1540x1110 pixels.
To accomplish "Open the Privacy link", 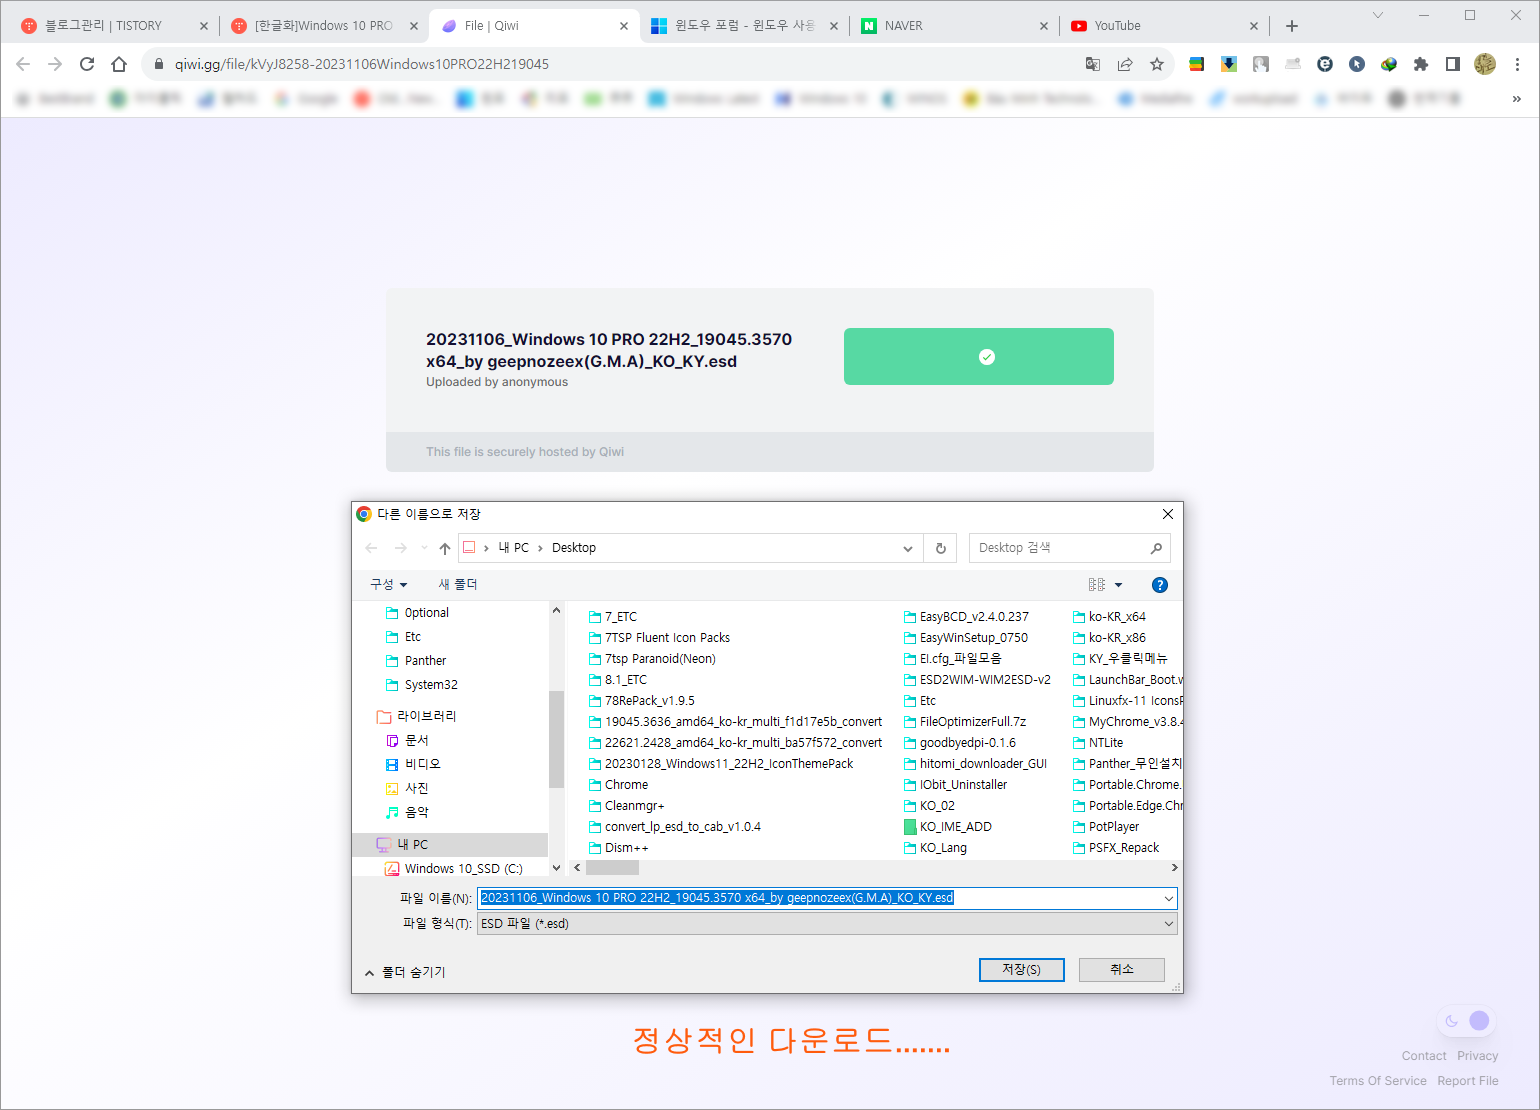I will pos(1477,1056).
